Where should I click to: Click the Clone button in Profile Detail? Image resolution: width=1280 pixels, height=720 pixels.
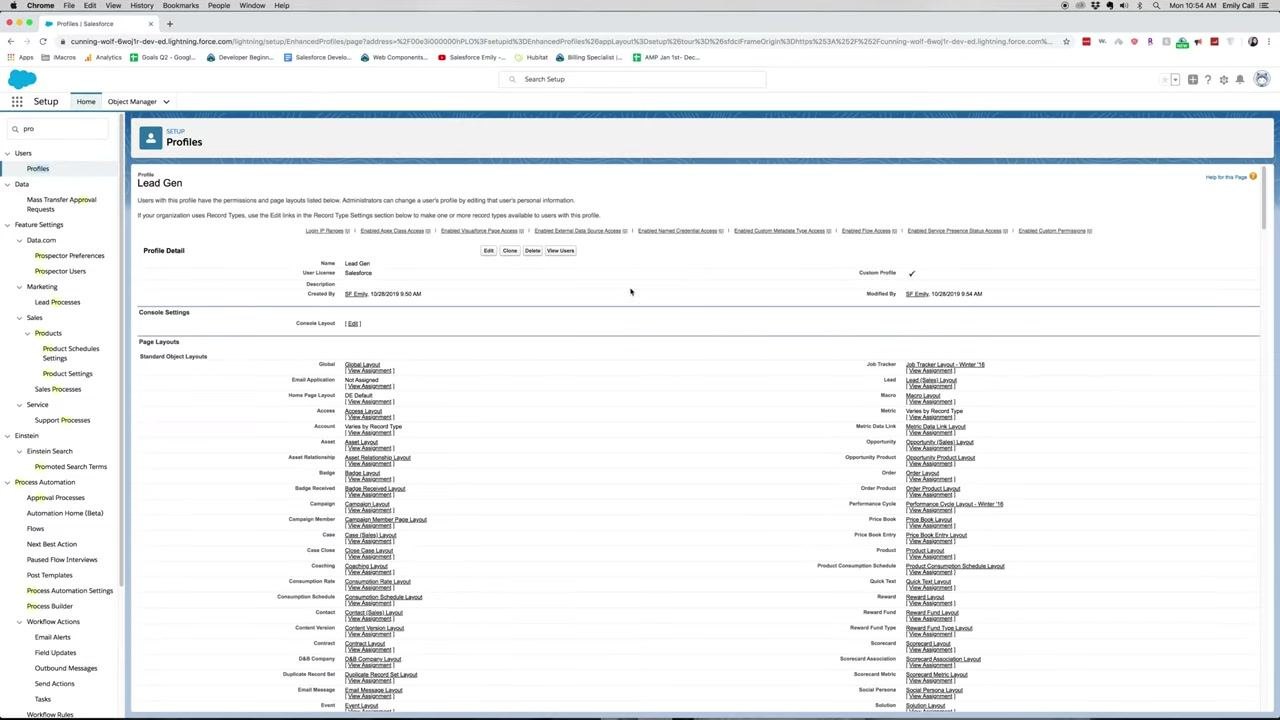[510, 251]
